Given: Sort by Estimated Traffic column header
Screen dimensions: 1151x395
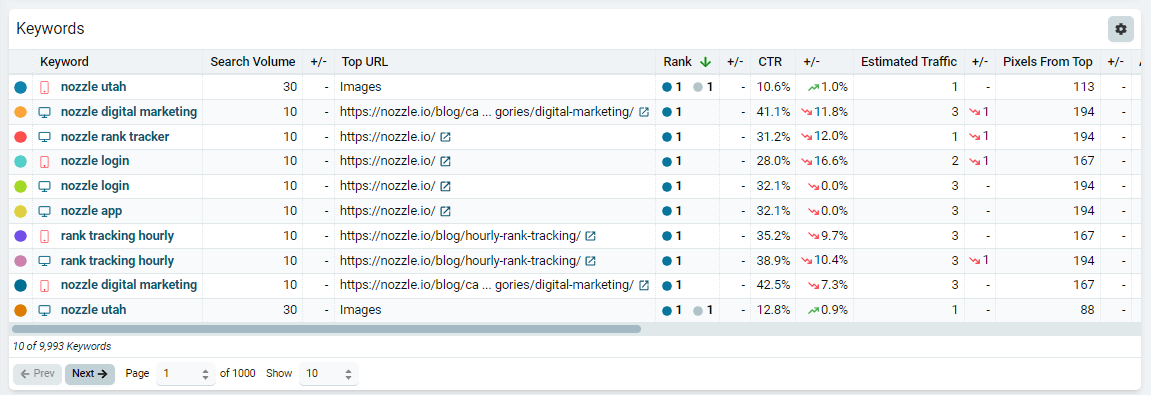Looking at the screenshot, I should [x=909, y=62].
